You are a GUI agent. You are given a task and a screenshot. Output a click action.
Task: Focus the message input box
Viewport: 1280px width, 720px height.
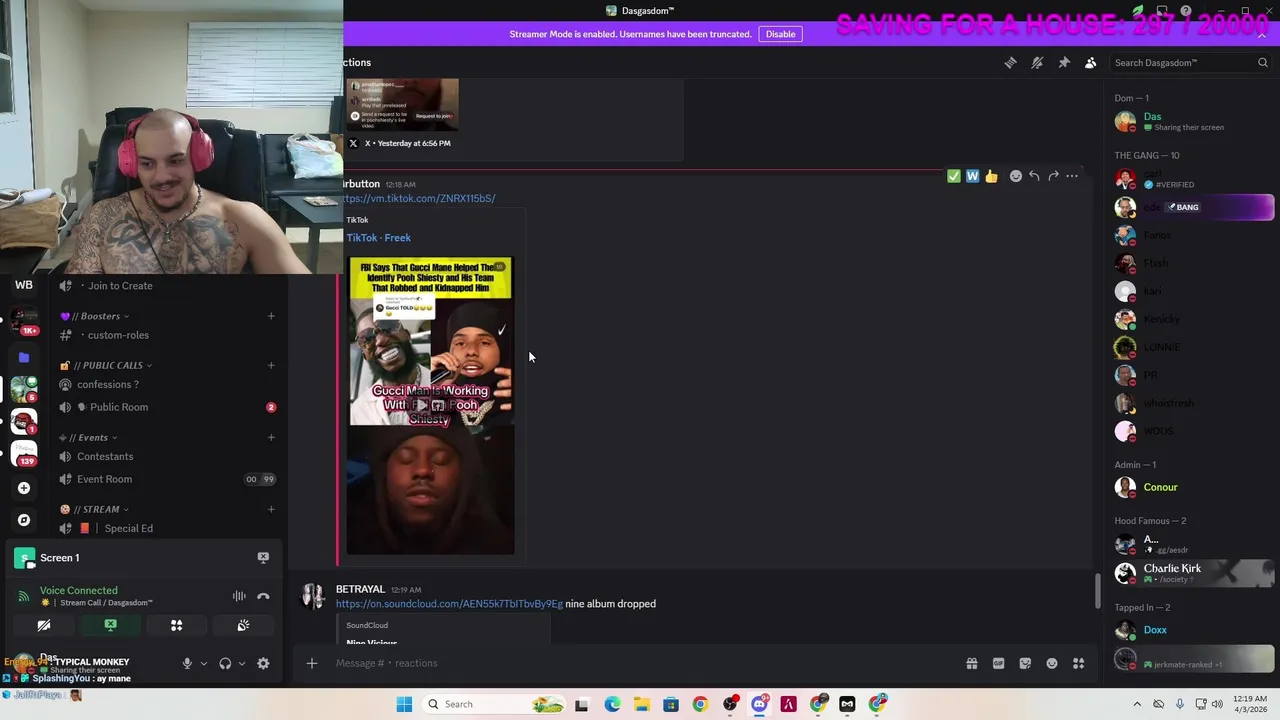640,663
